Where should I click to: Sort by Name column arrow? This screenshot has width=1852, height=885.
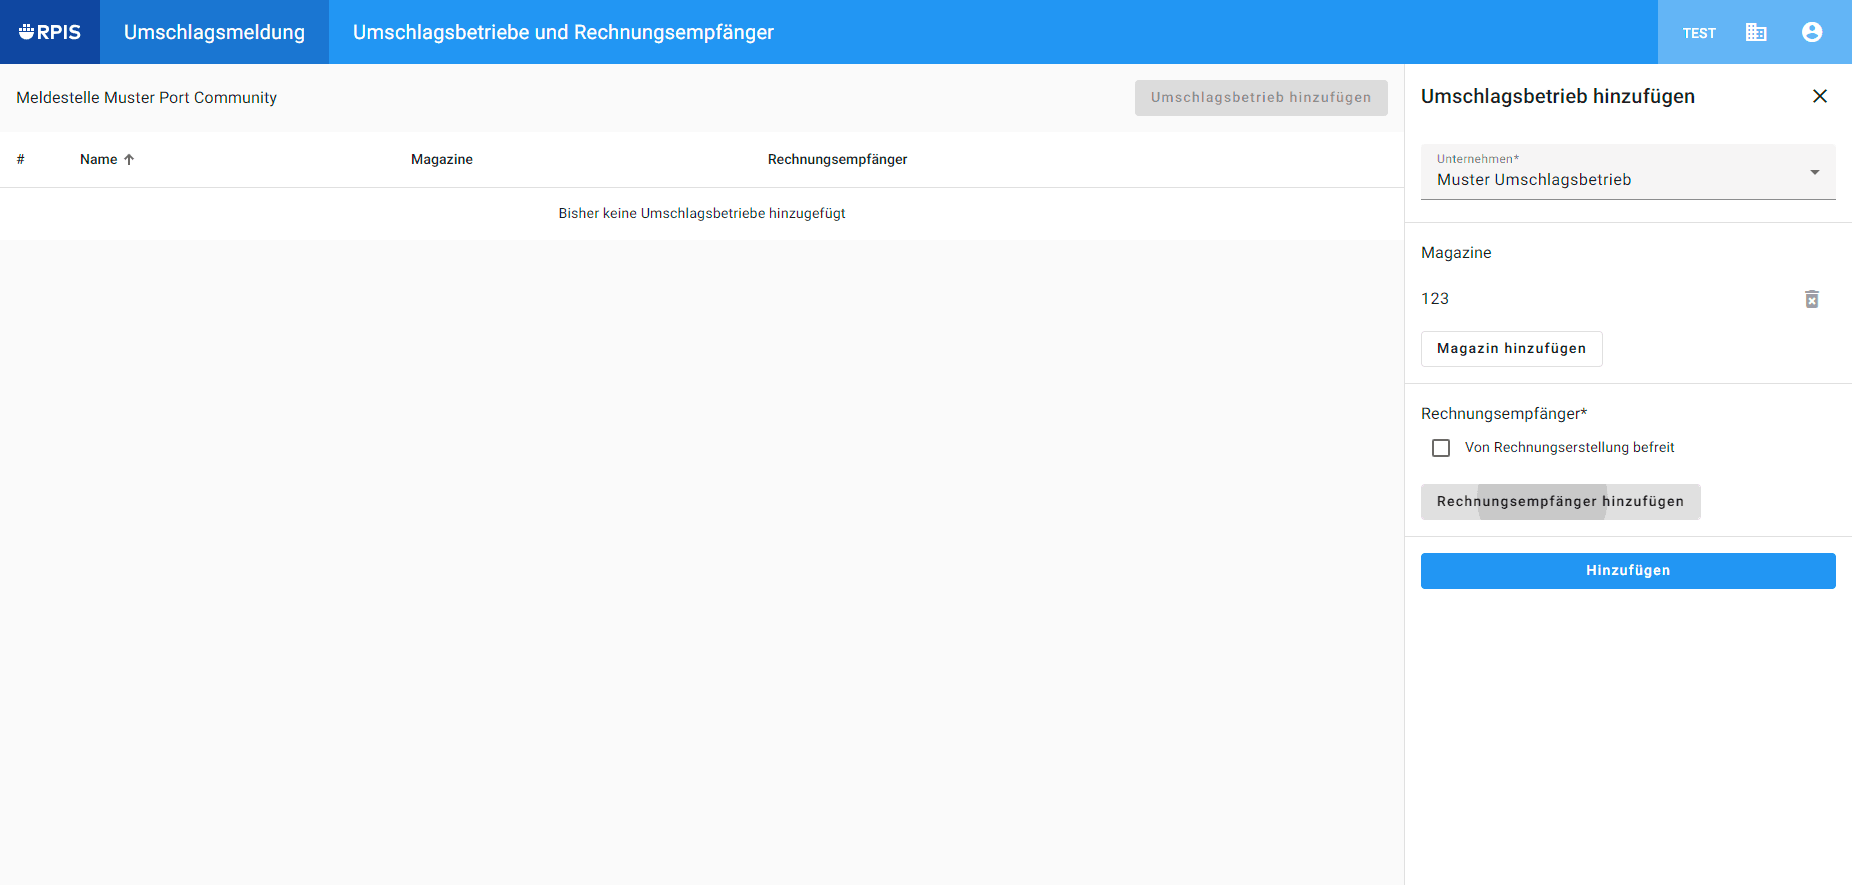coord(129,159)
